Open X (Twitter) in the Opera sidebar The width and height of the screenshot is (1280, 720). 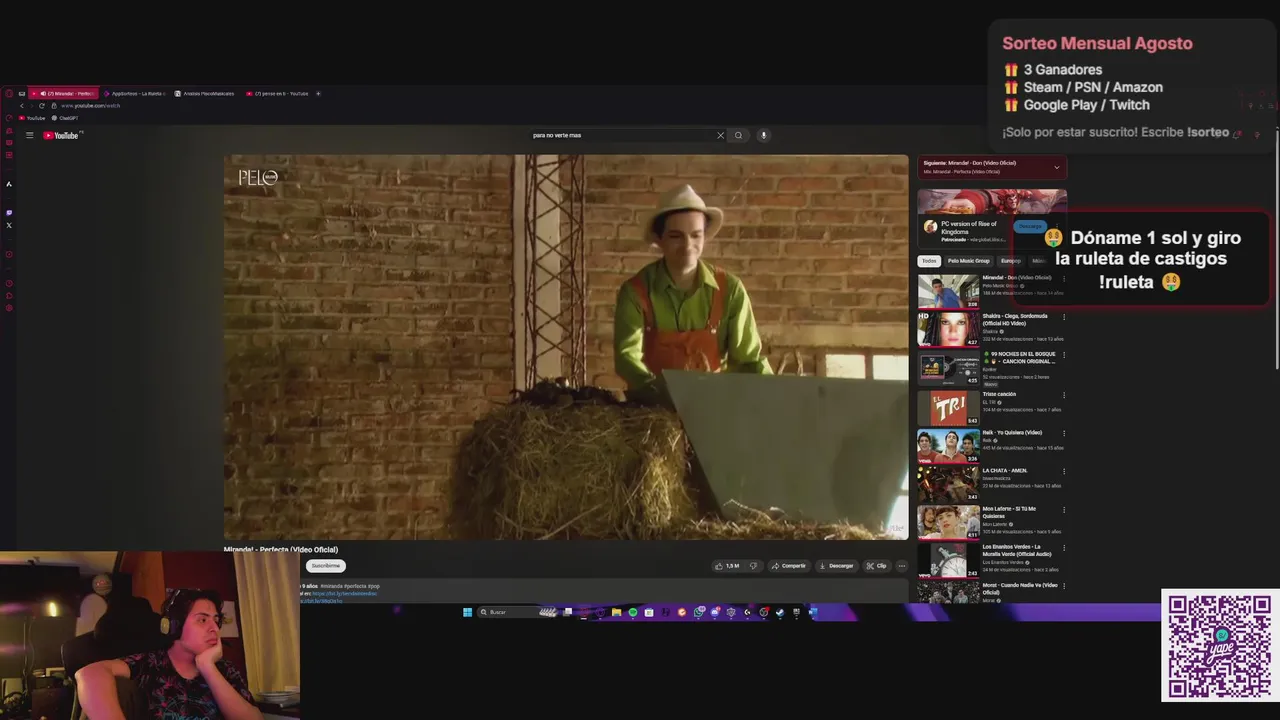point(9,225)
